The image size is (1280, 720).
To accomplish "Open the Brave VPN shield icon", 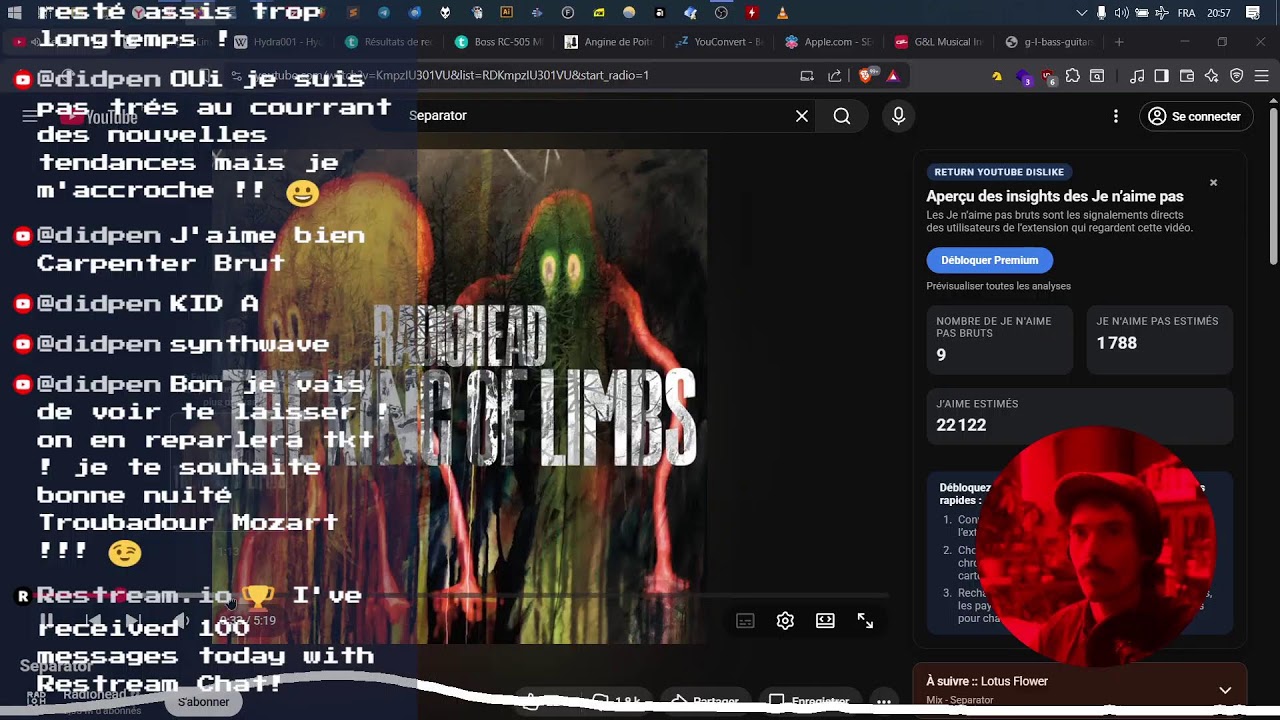I will 1237,75.
